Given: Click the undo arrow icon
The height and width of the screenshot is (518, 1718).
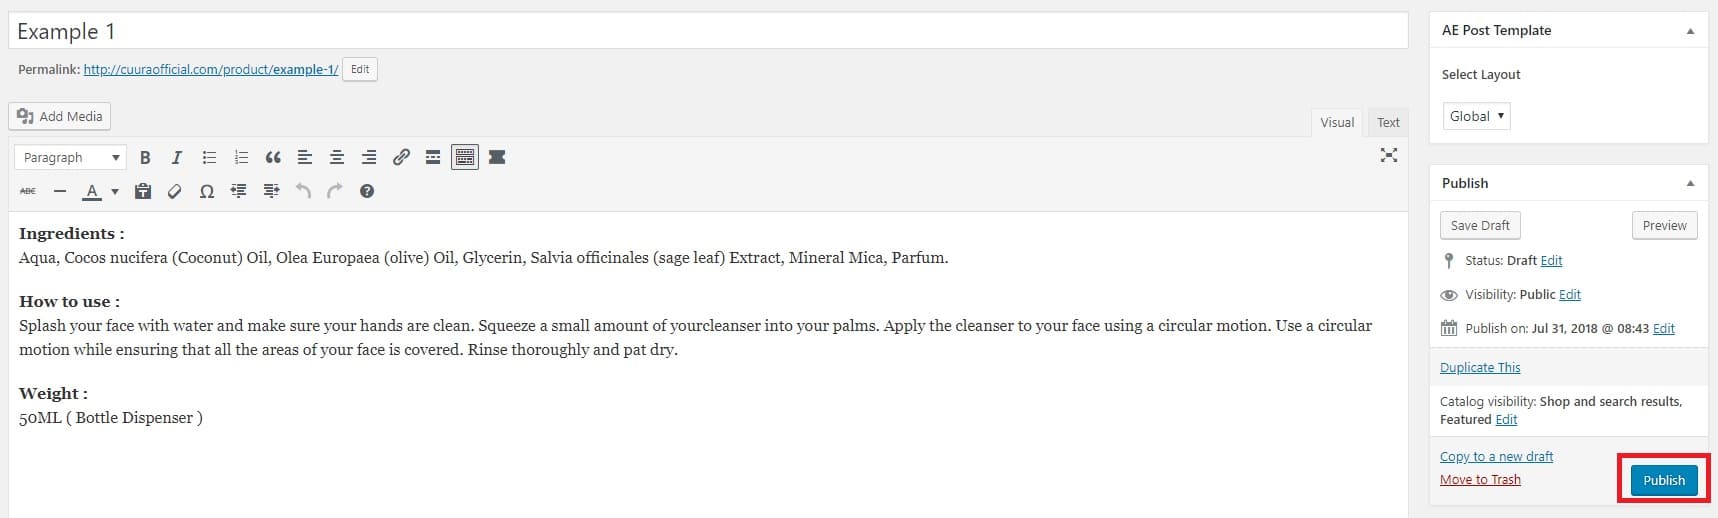Looking at the screenshot, I should 303,191.
